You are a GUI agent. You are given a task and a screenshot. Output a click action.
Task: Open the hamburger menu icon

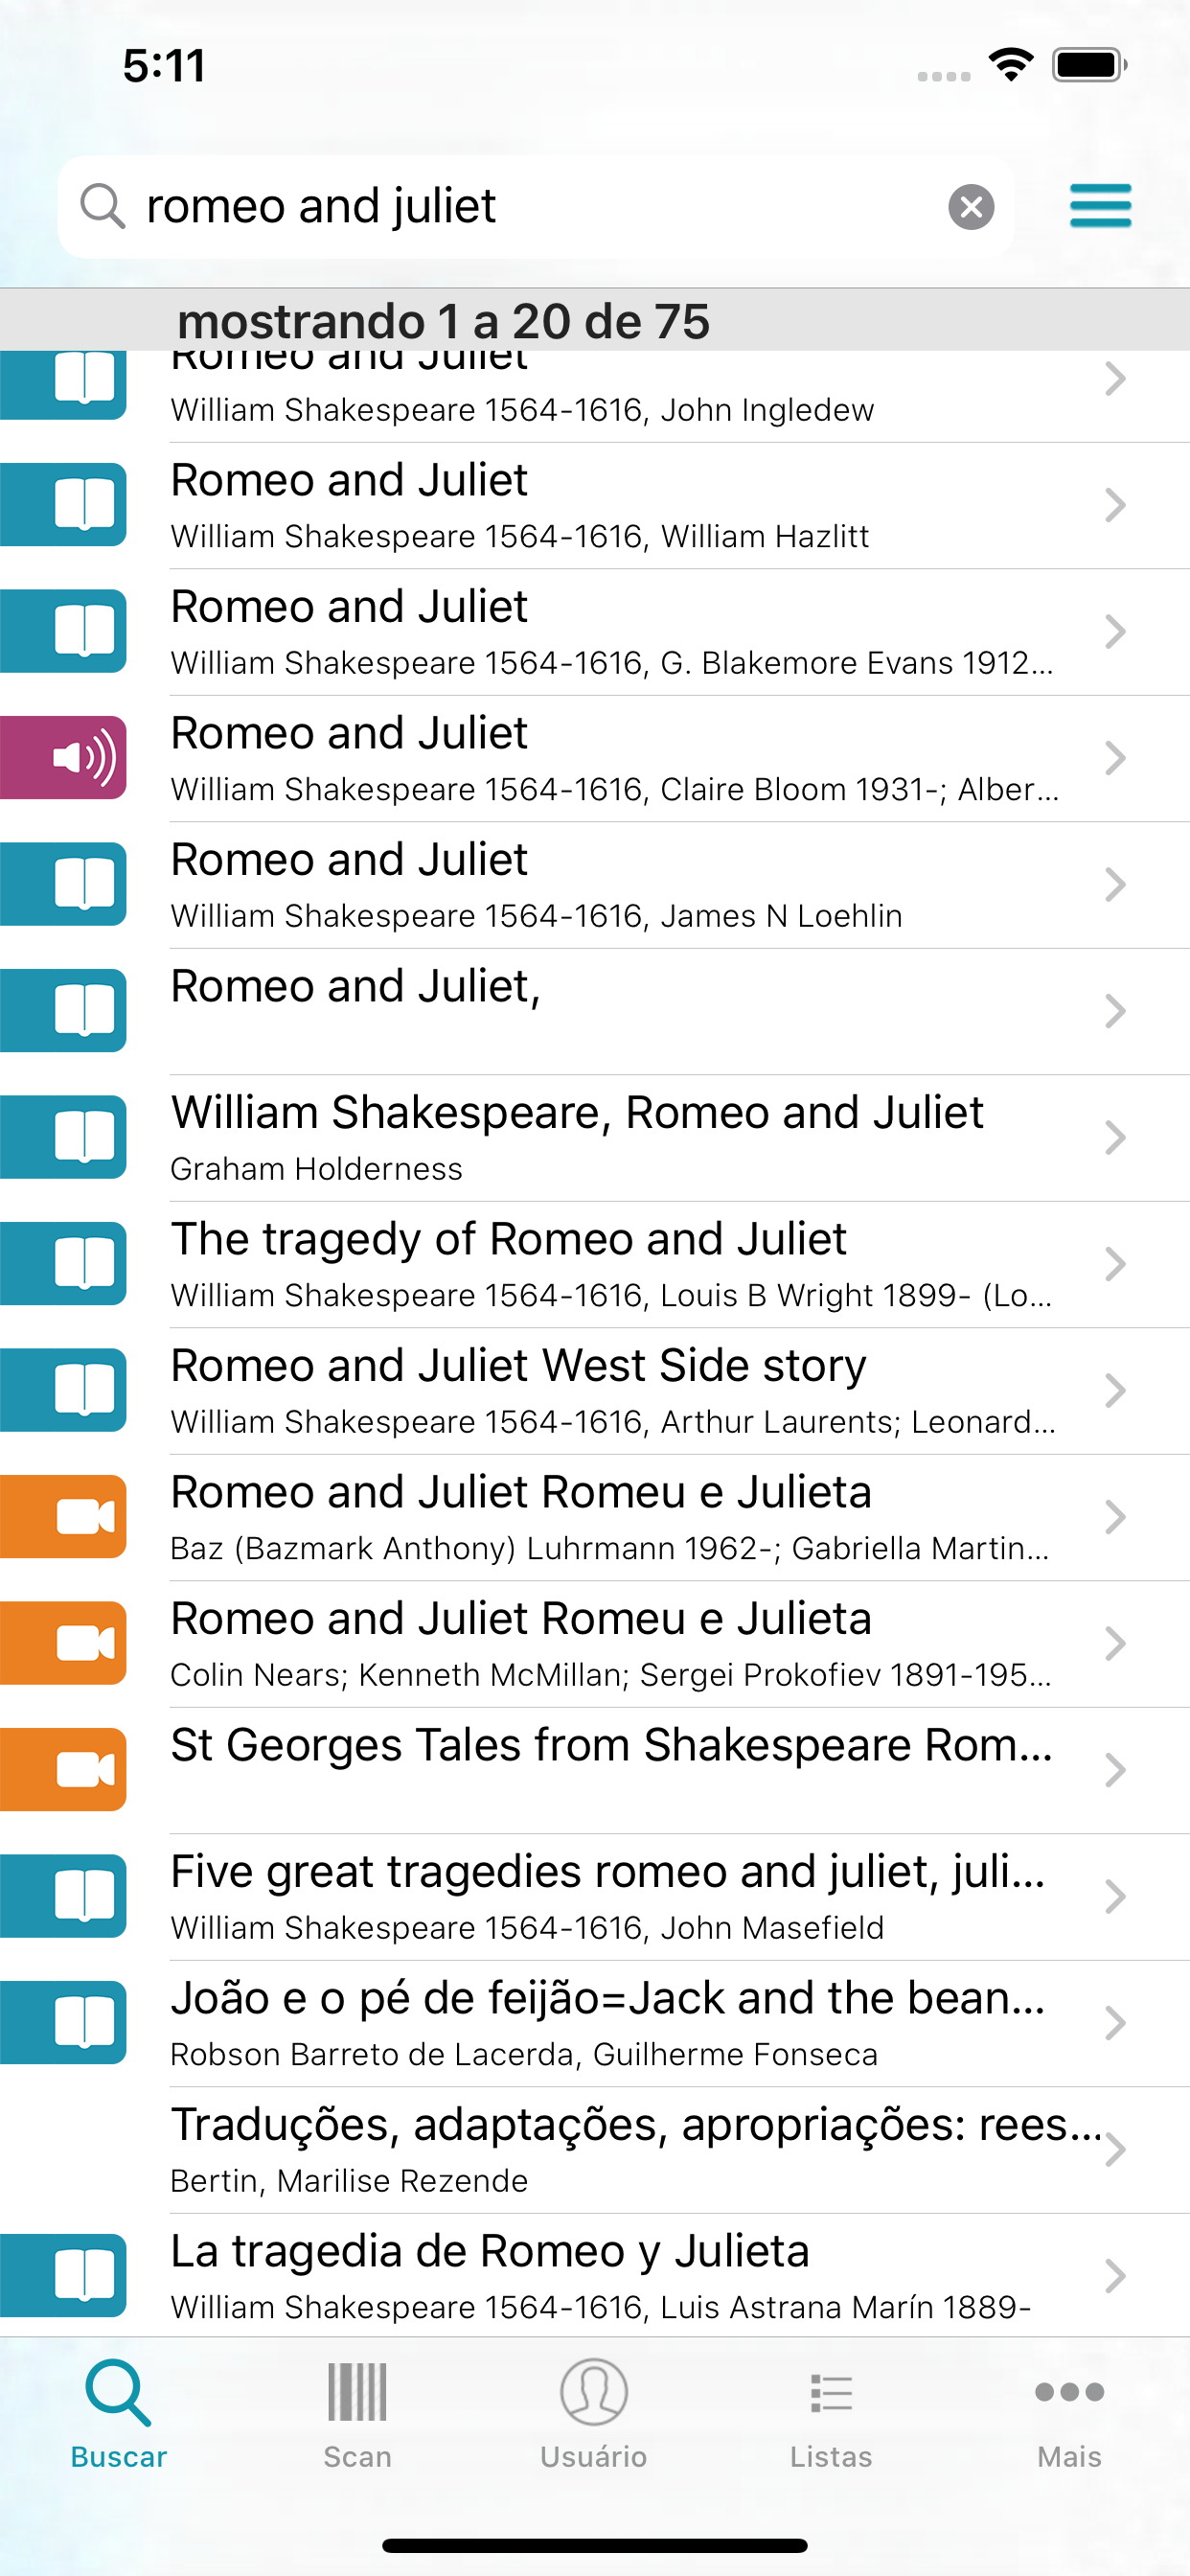[x=1100, y=206]
